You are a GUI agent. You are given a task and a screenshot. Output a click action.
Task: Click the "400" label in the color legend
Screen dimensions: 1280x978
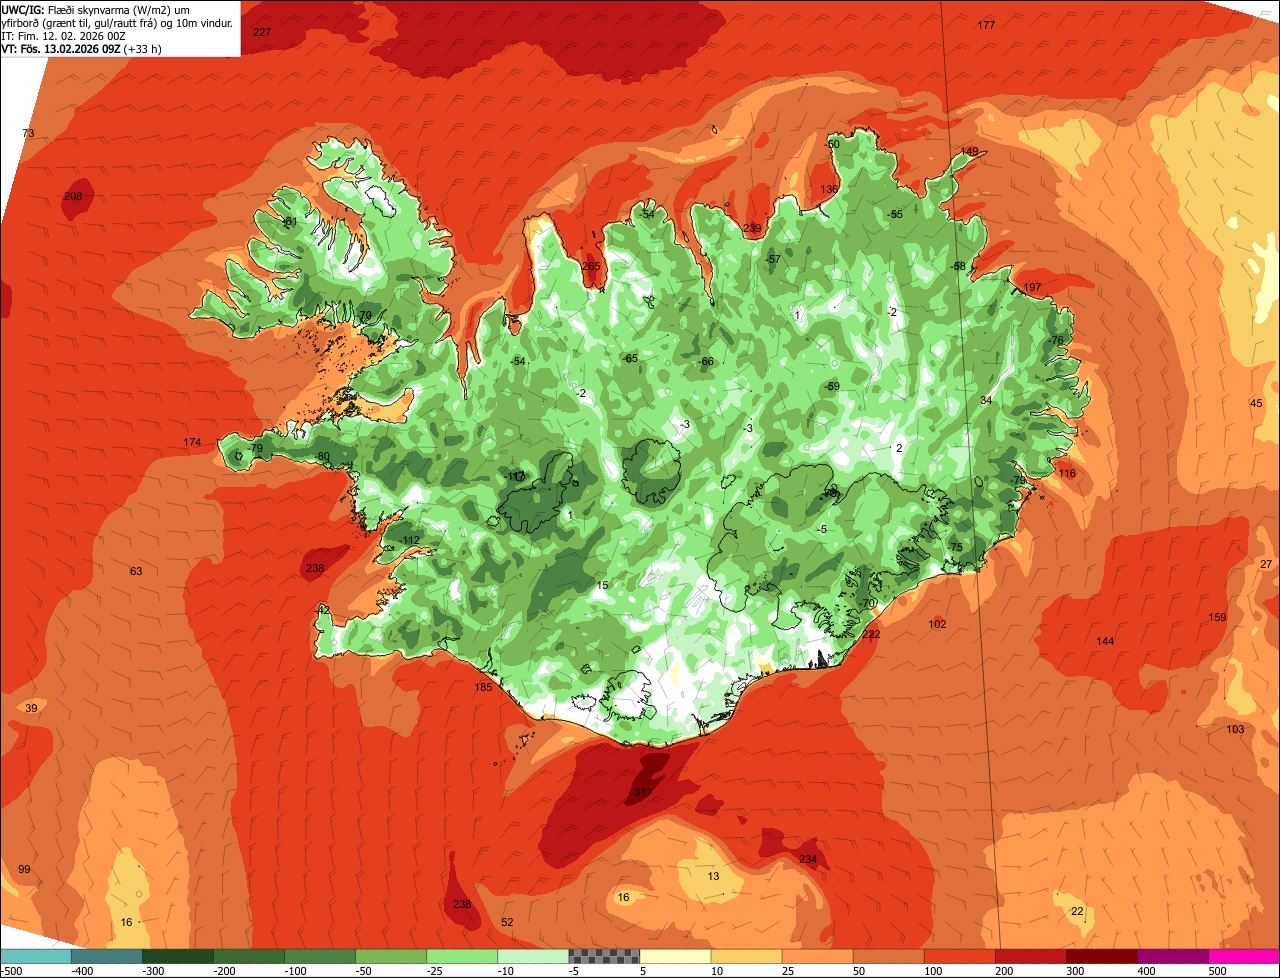click(1147, 971)
